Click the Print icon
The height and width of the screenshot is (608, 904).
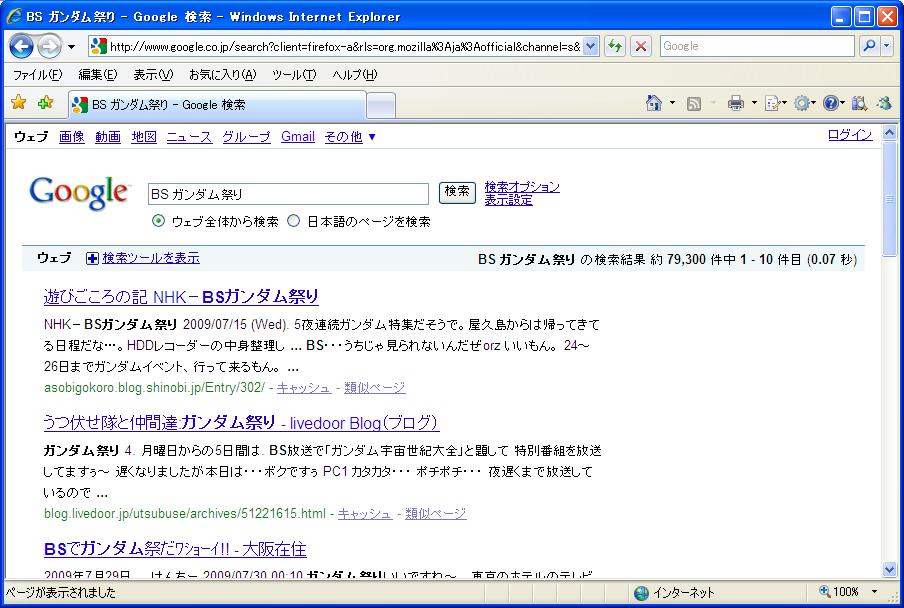coord(736,104)
